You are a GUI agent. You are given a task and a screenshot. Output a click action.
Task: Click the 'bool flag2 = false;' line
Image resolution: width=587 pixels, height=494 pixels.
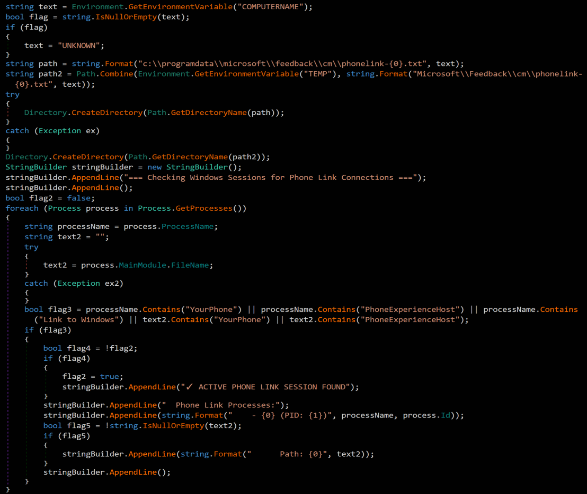point(50,198)
